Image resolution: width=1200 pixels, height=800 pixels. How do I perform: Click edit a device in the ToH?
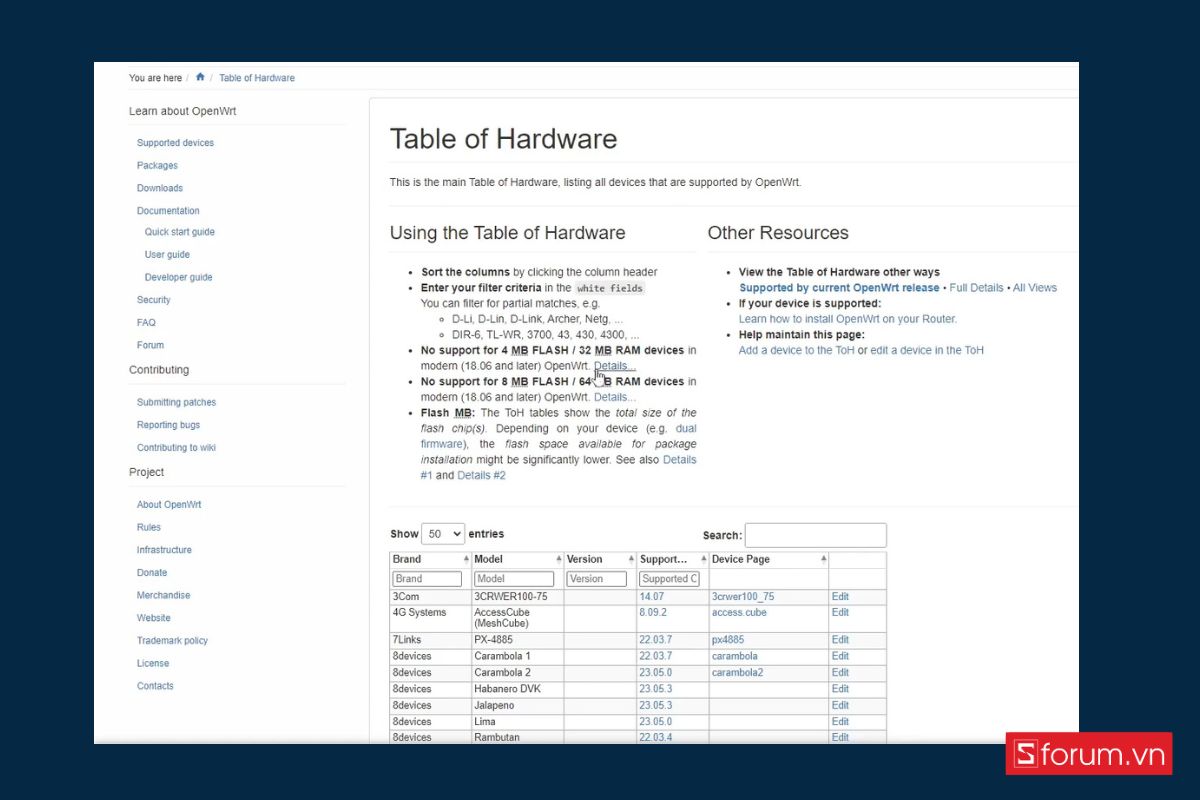pos(927,350)
